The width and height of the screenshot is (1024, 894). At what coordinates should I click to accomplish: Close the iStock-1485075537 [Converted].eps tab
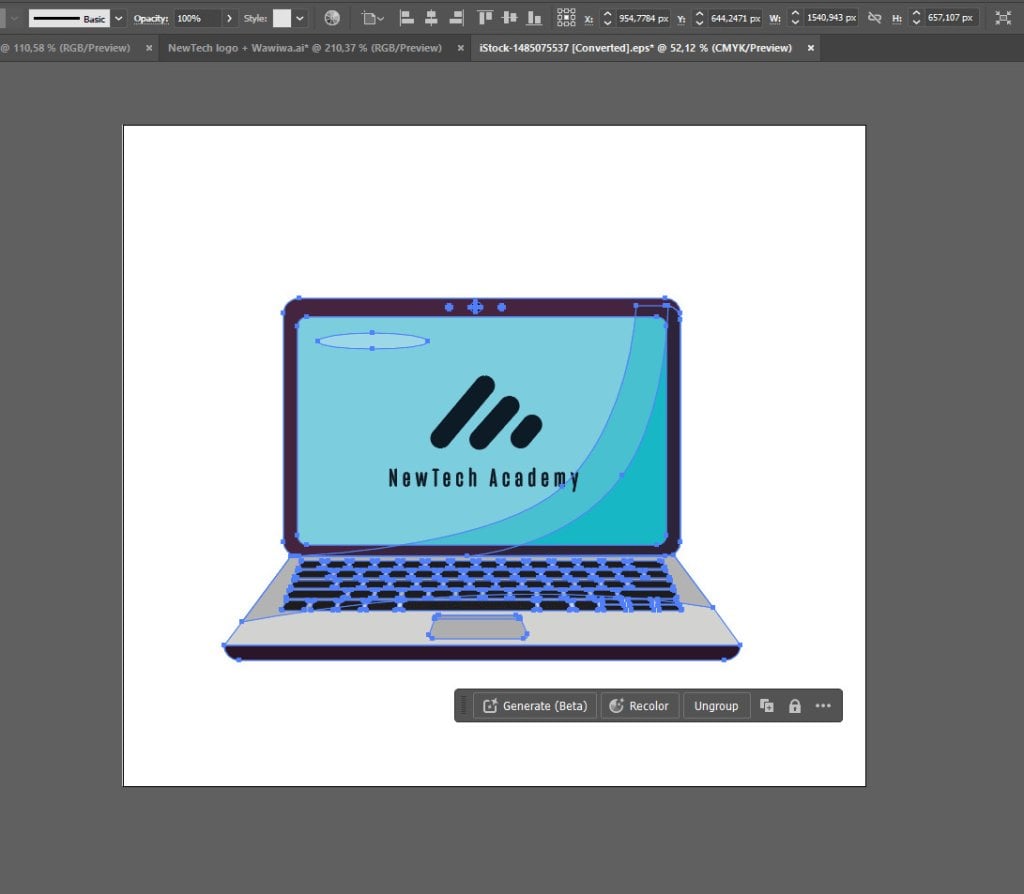pos(810,48)
